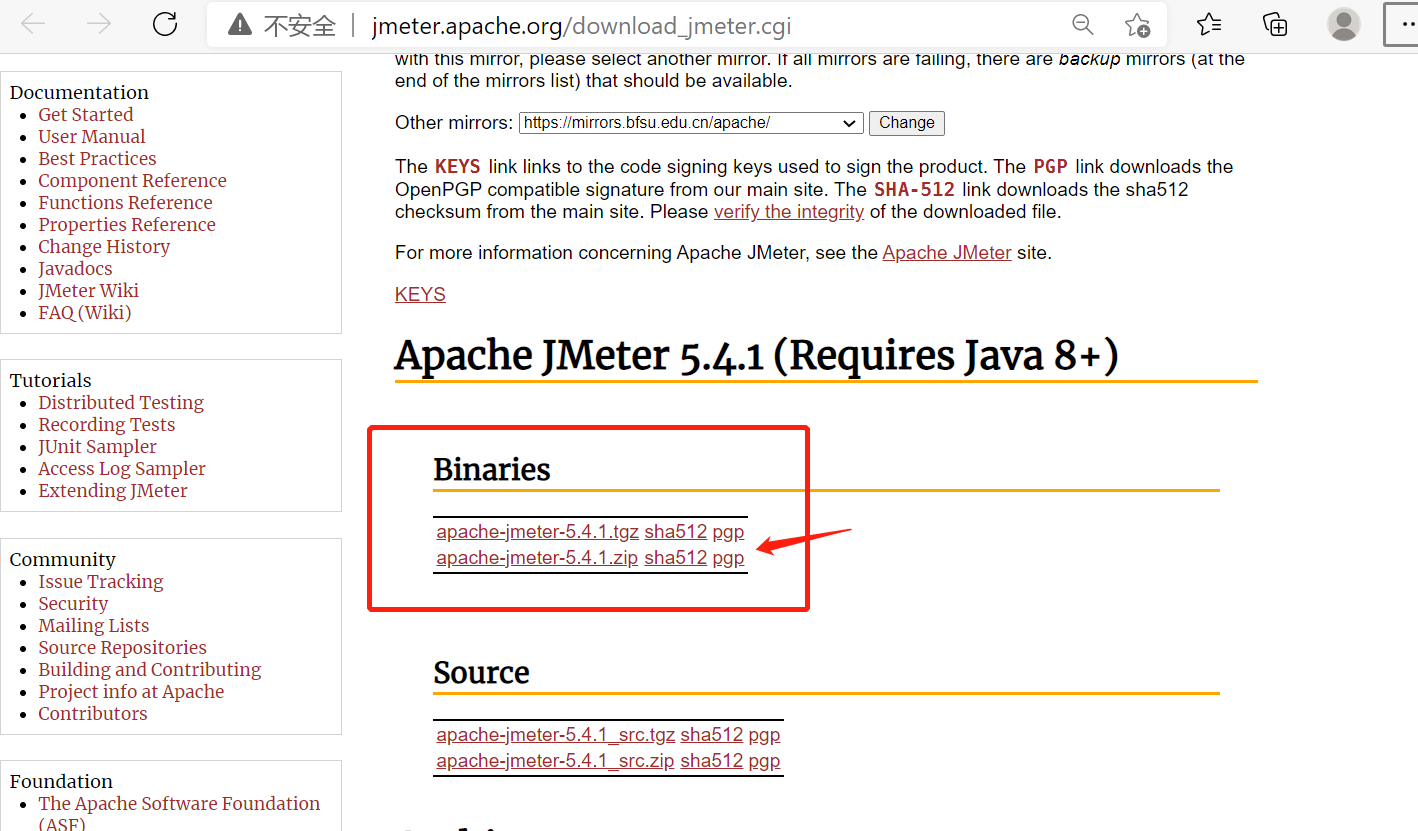The width and height of the screenshot is (1418, 831).
Task: Download apache-jmeter-5.4.1_src.zip source
Action: [556, 761]
